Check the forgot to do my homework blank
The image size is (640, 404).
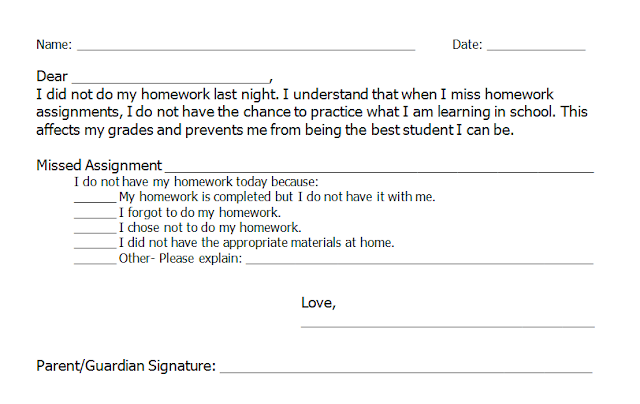coord(95,215)
